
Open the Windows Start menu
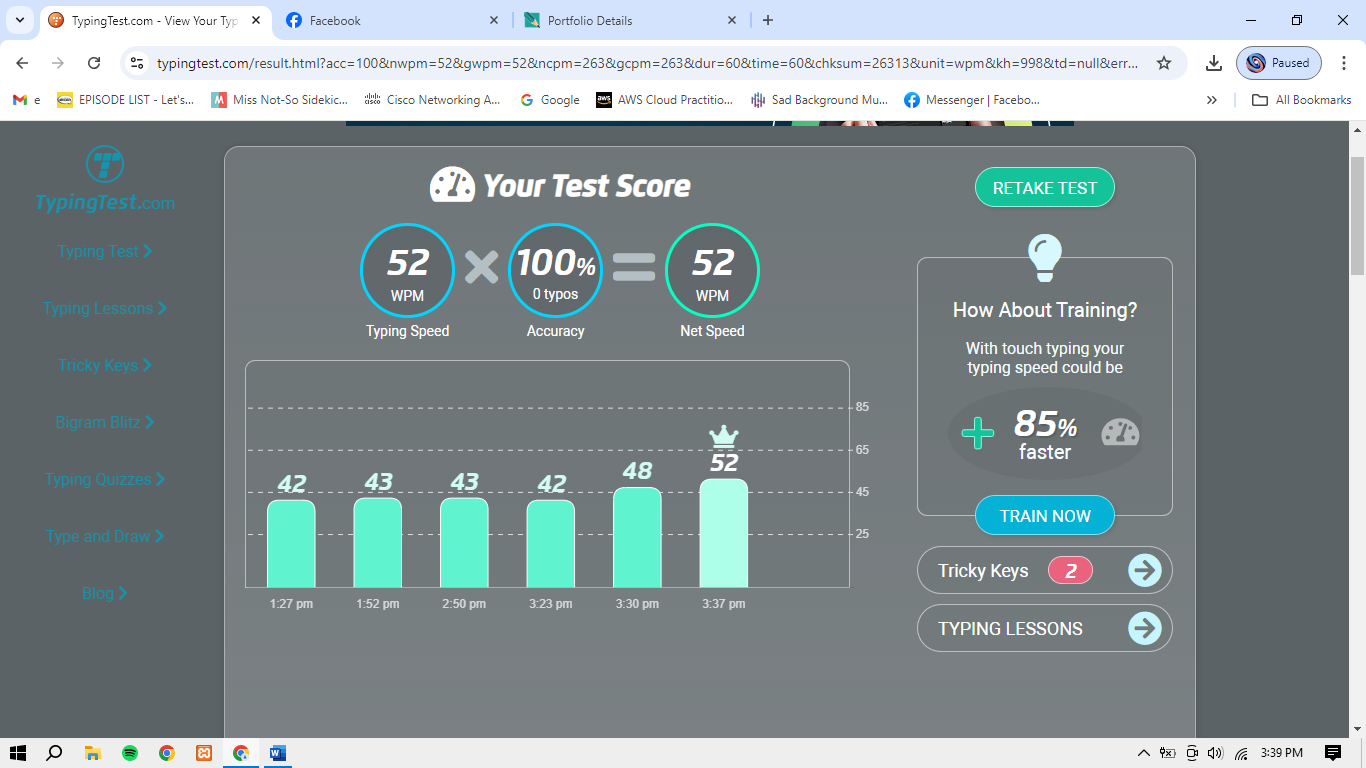point(18,753)
